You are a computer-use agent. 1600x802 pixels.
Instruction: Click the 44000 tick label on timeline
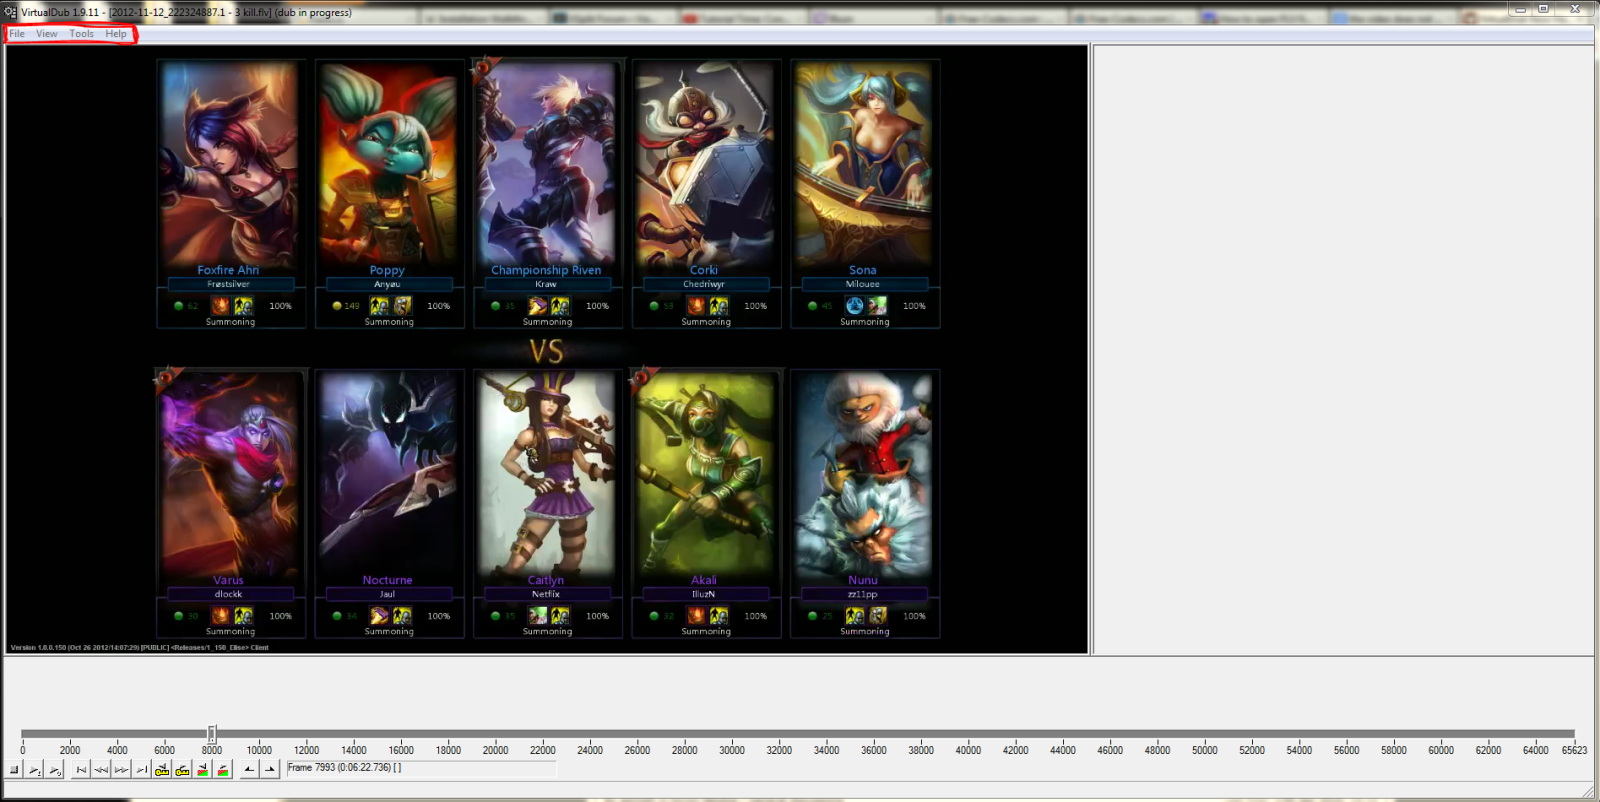point(1063,750)
